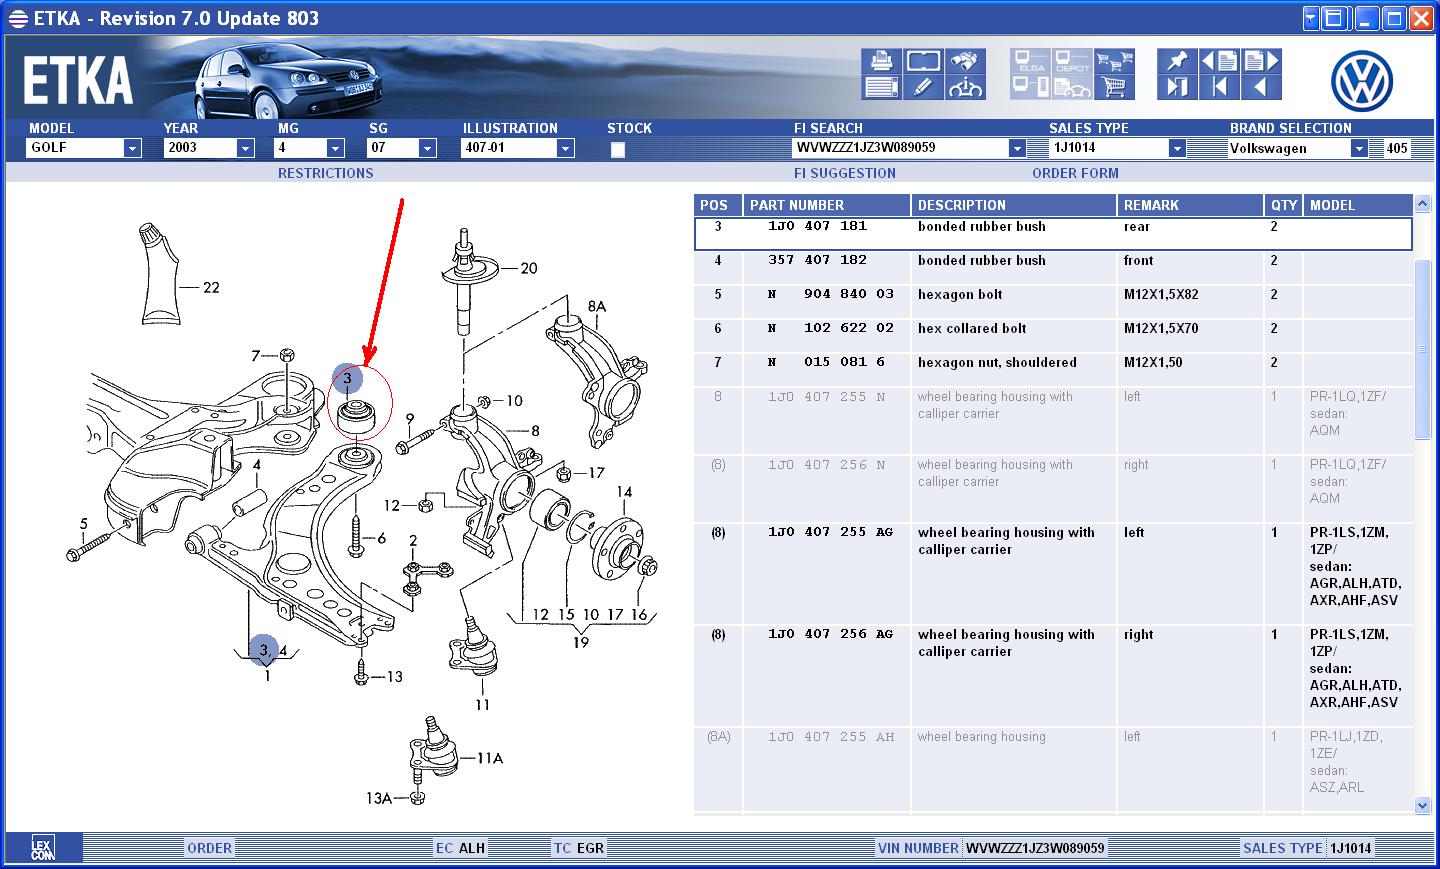The width and height of the screenshot is (1440, 869).
Task: Expand the SG dropdown showing 07
Action: (427, 148)
